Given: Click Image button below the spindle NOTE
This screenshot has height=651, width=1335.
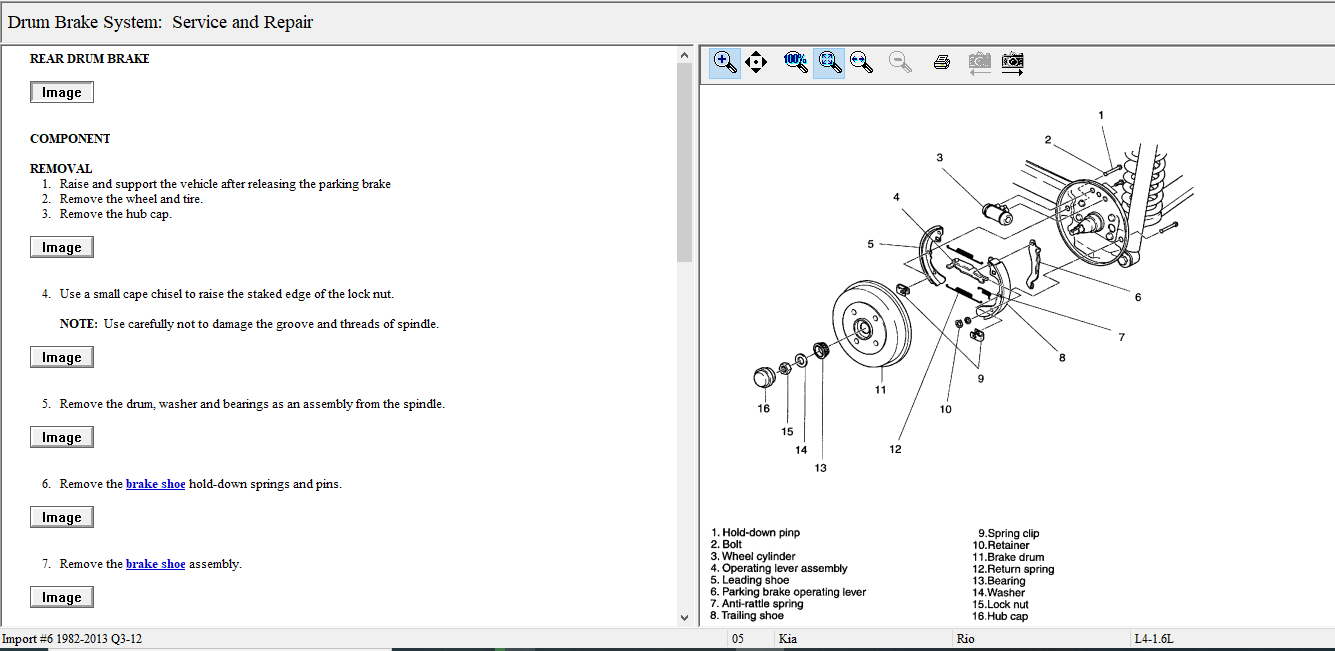Looking at the screenshot, I should click(62, 358).
